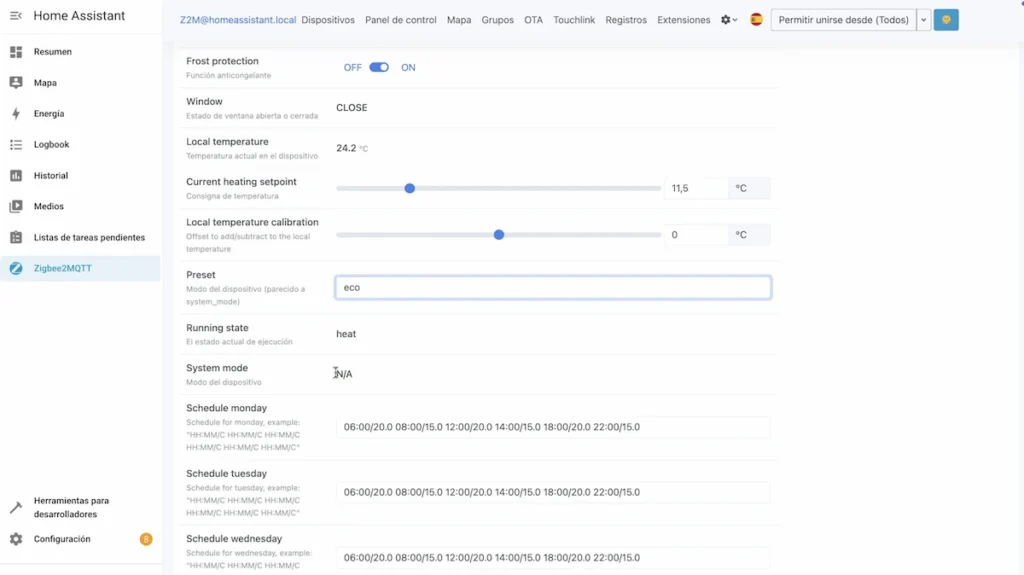Open the settings gear dropdown
The image size is (1024, 575).
point(729,20)
